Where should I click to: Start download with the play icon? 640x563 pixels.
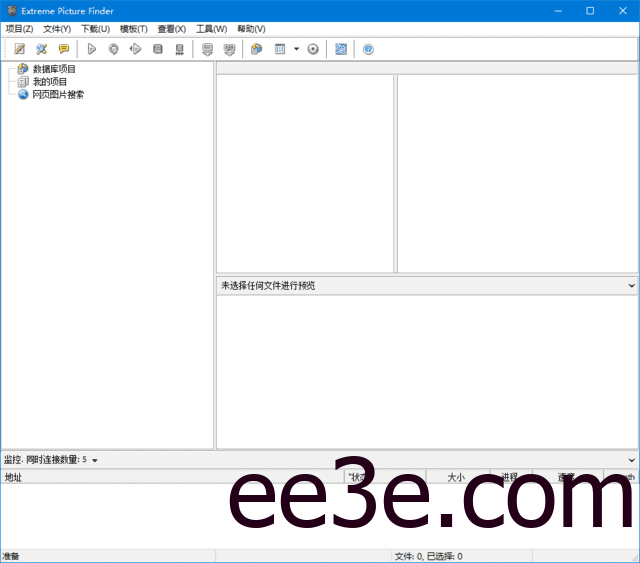pyautogui.click(x=92, y=49)
